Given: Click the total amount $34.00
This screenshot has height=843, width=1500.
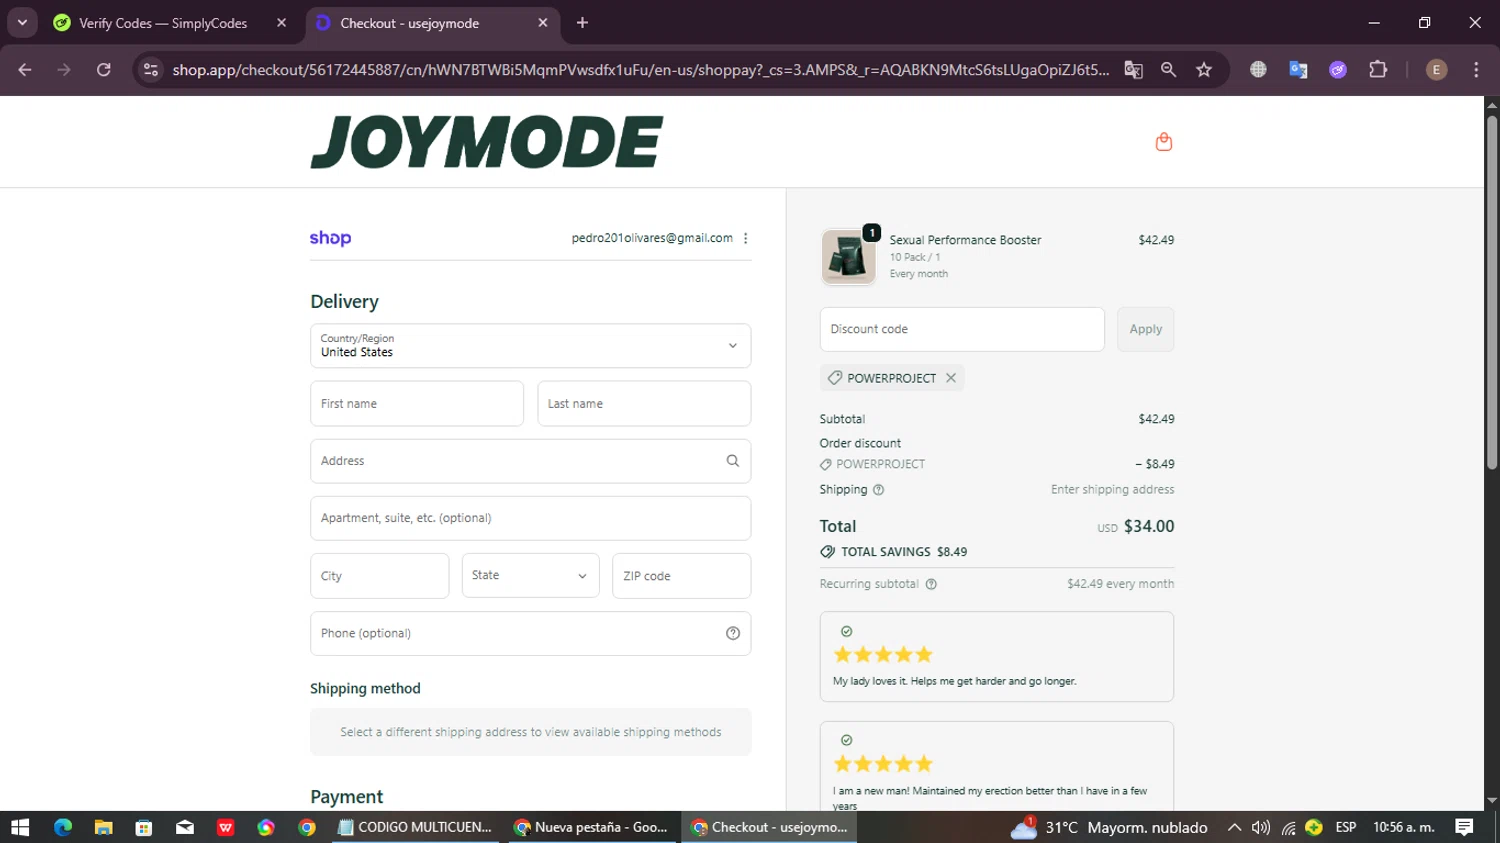Looking at the screenshot, I should coord(1149,526).
